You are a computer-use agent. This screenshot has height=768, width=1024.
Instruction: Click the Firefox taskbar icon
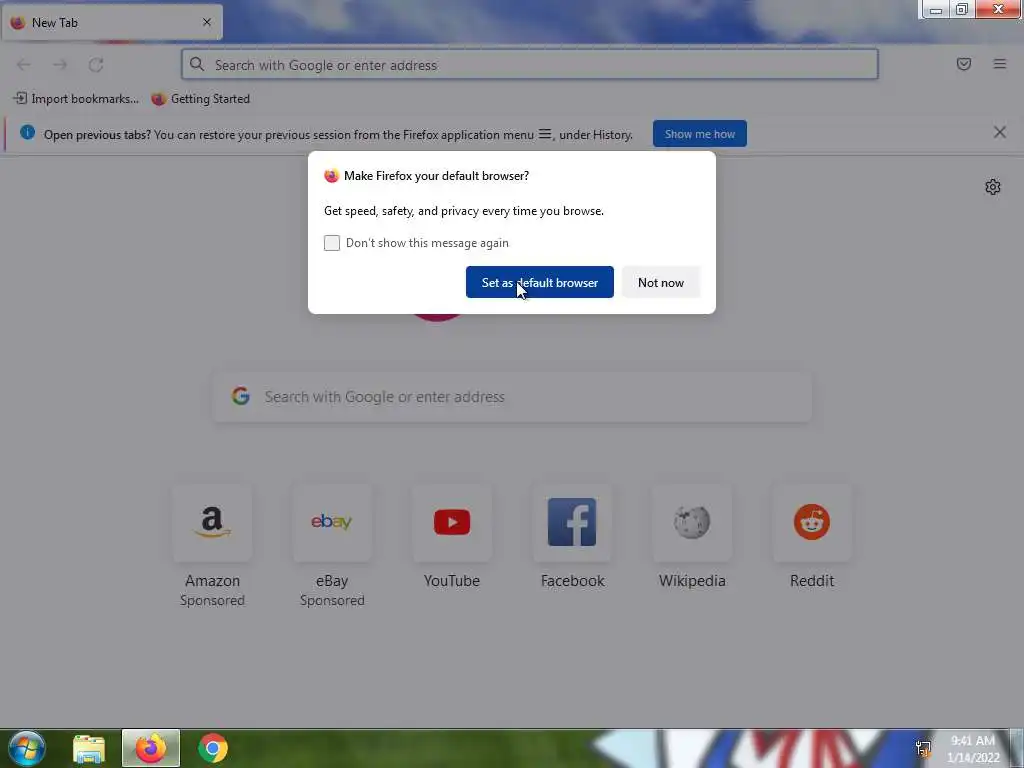(x=151, y=748)
